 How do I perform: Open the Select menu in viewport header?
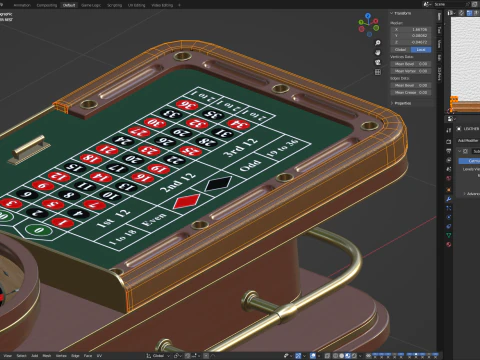[21, 356]
